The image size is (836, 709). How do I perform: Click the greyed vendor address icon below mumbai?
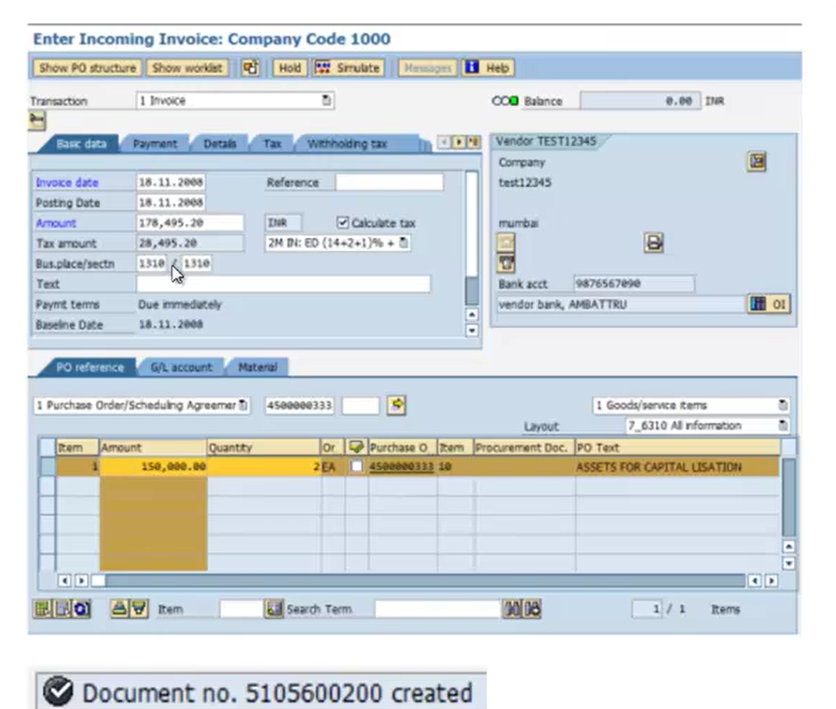[506, 243]
